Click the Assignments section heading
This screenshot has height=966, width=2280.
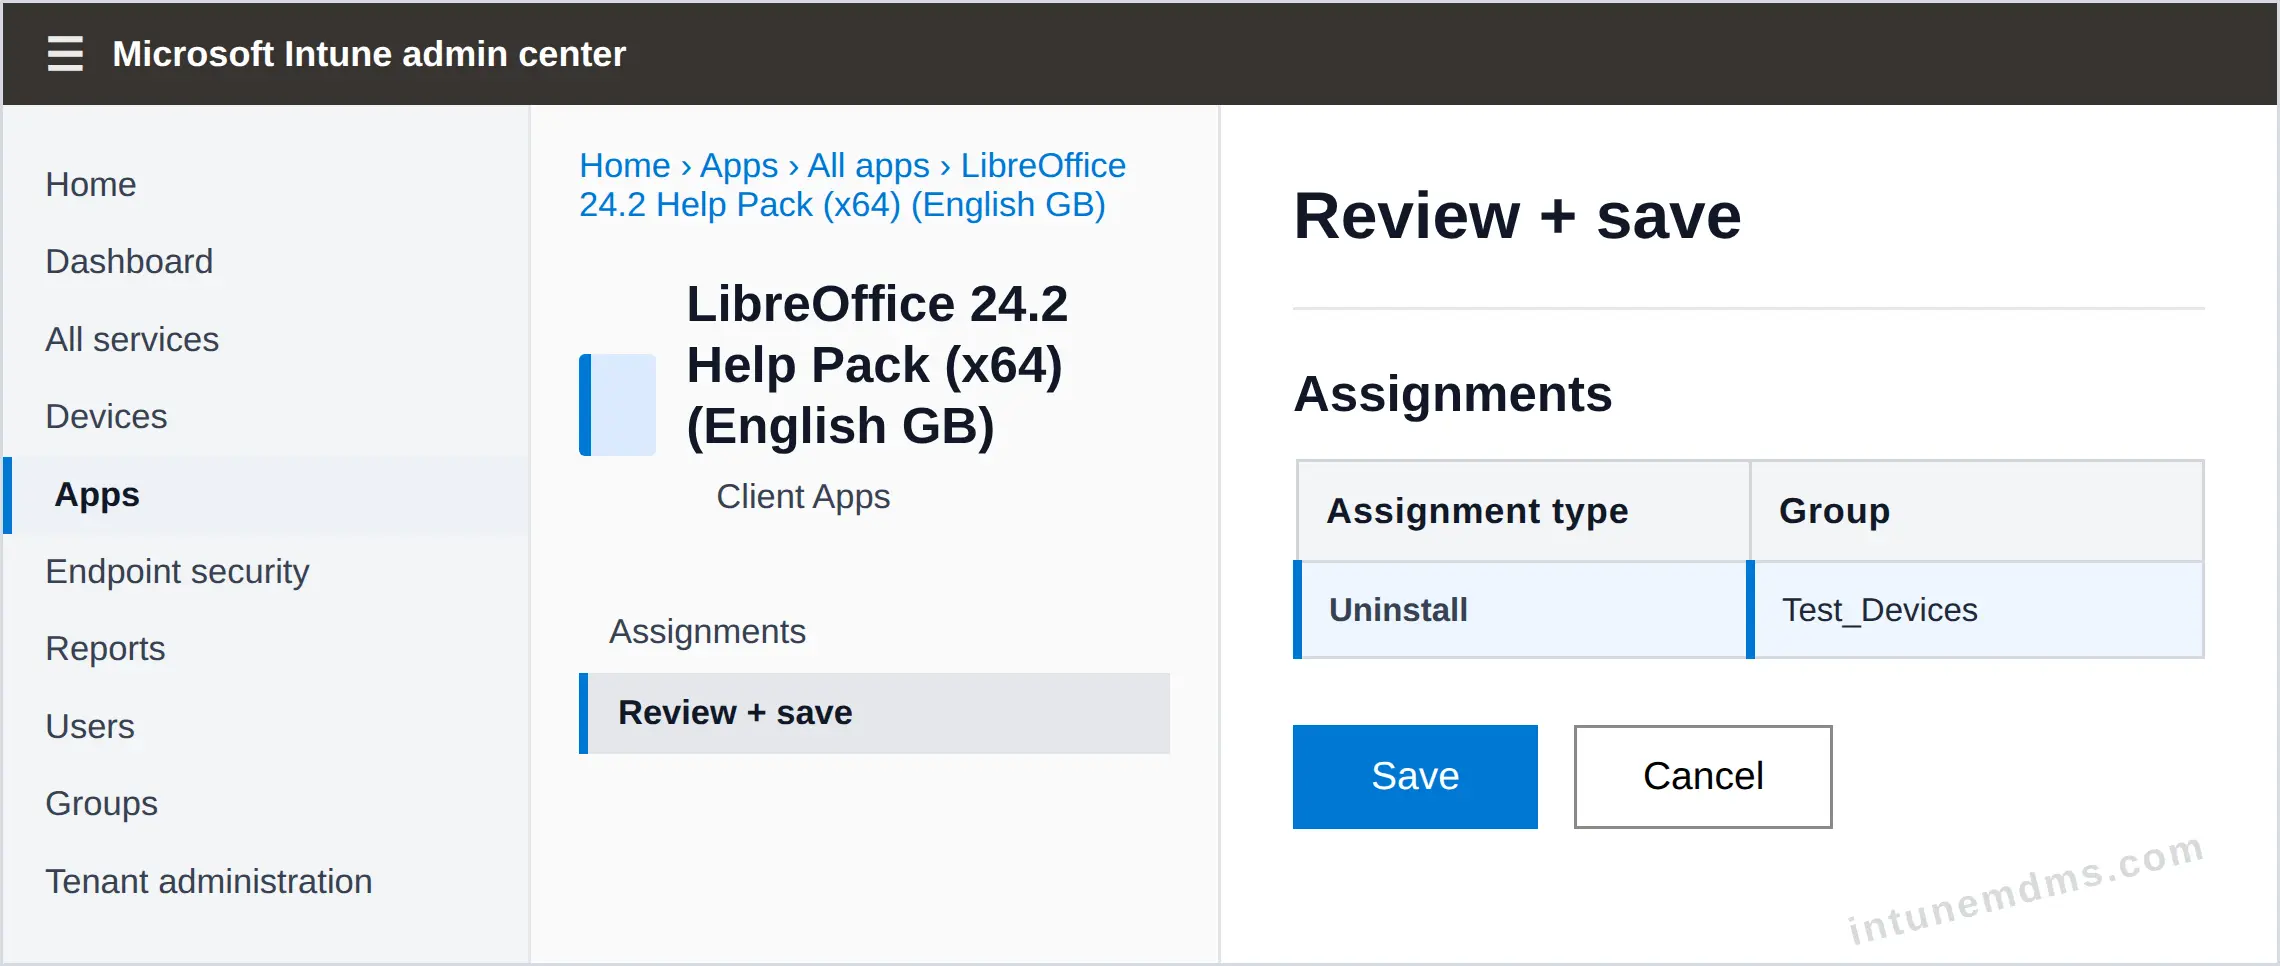point(1452,394)
